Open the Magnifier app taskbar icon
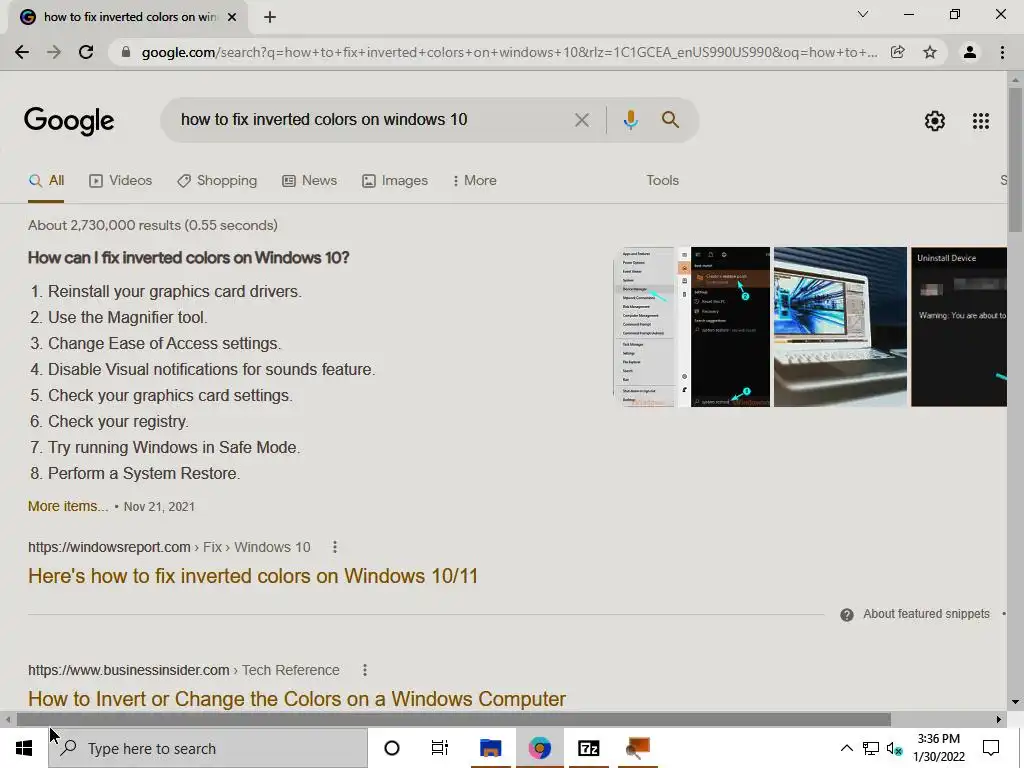 [x=637, y=748]
